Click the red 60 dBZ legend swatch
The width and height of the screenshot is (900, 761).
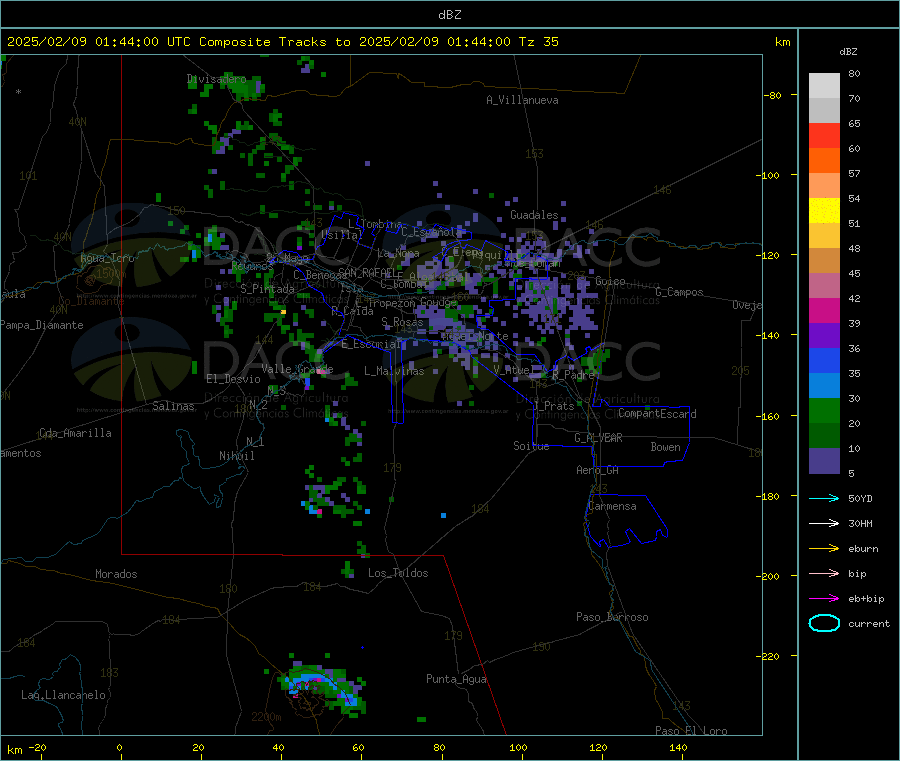click(x=824, y=135)
